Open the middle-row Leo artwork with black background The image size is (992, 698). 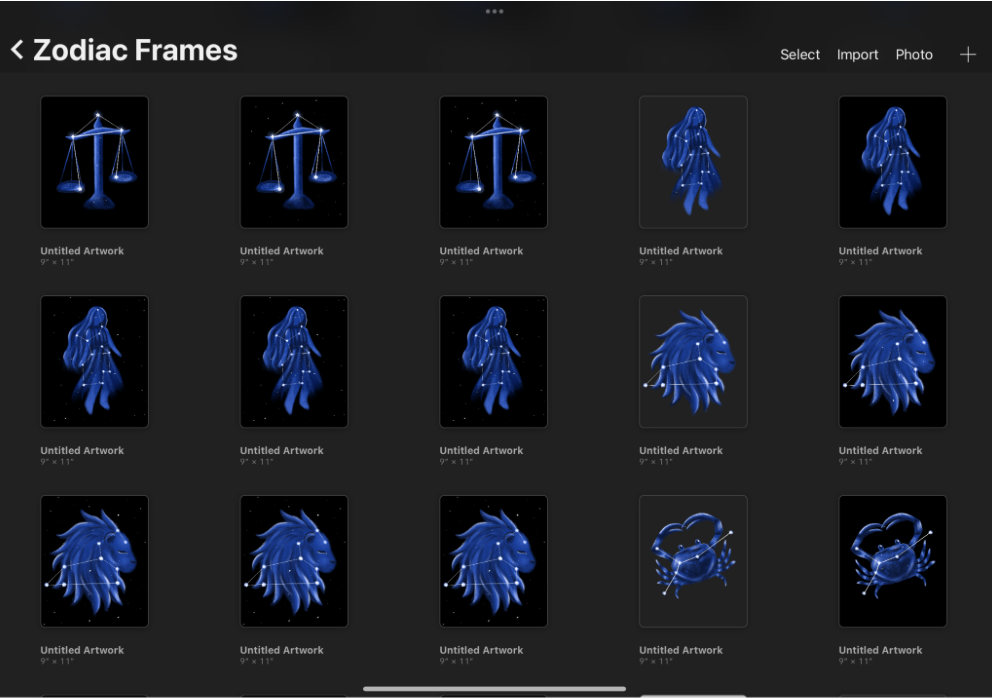[892, 361]
